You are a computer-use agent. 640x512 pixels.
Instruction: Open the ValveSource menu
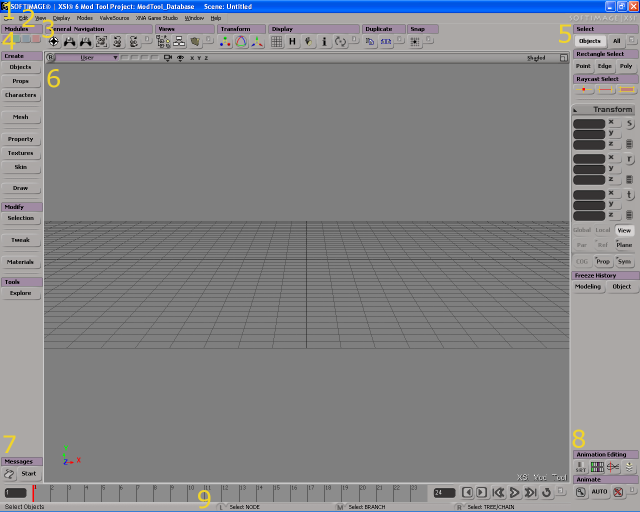click(x=114, y=18)
